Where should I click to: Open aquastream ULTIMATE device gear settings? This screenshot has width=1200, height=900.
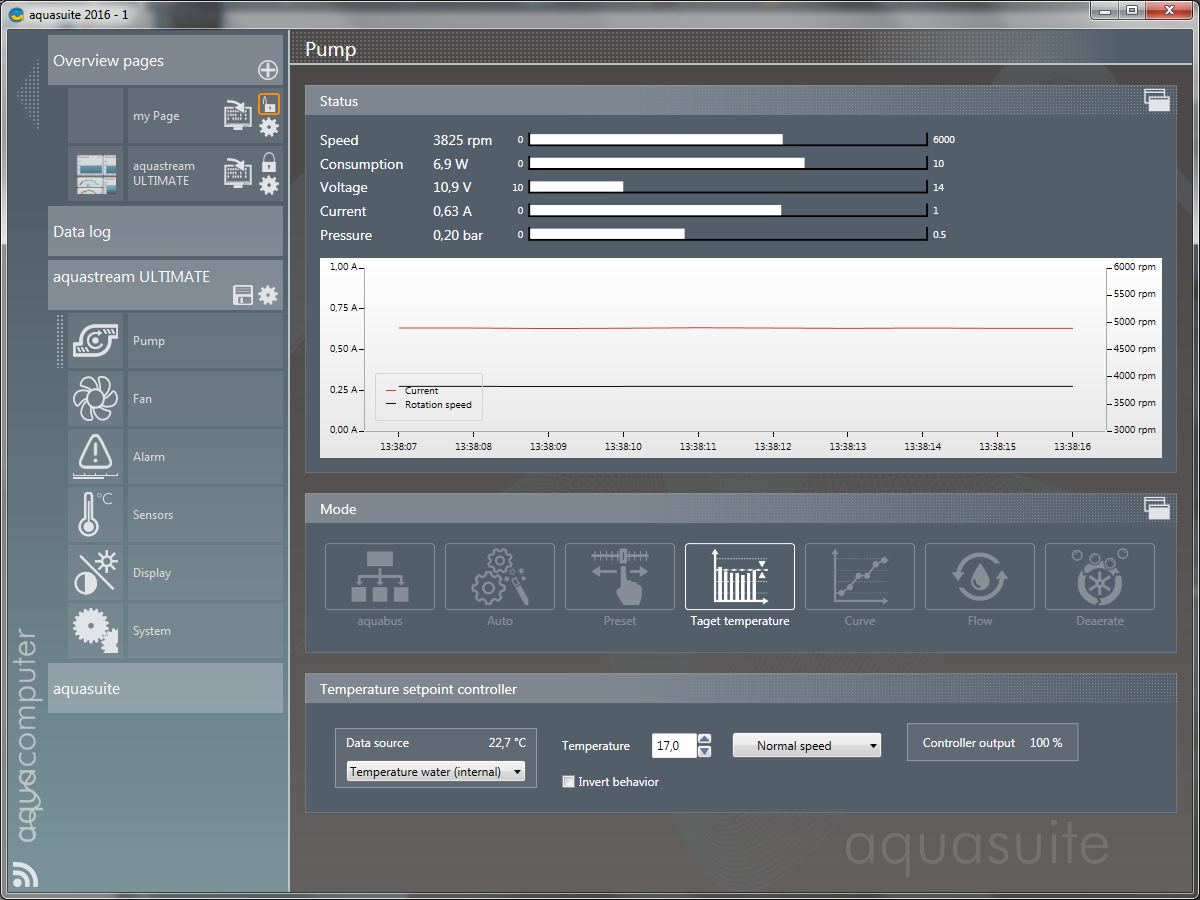click(268, 295)
